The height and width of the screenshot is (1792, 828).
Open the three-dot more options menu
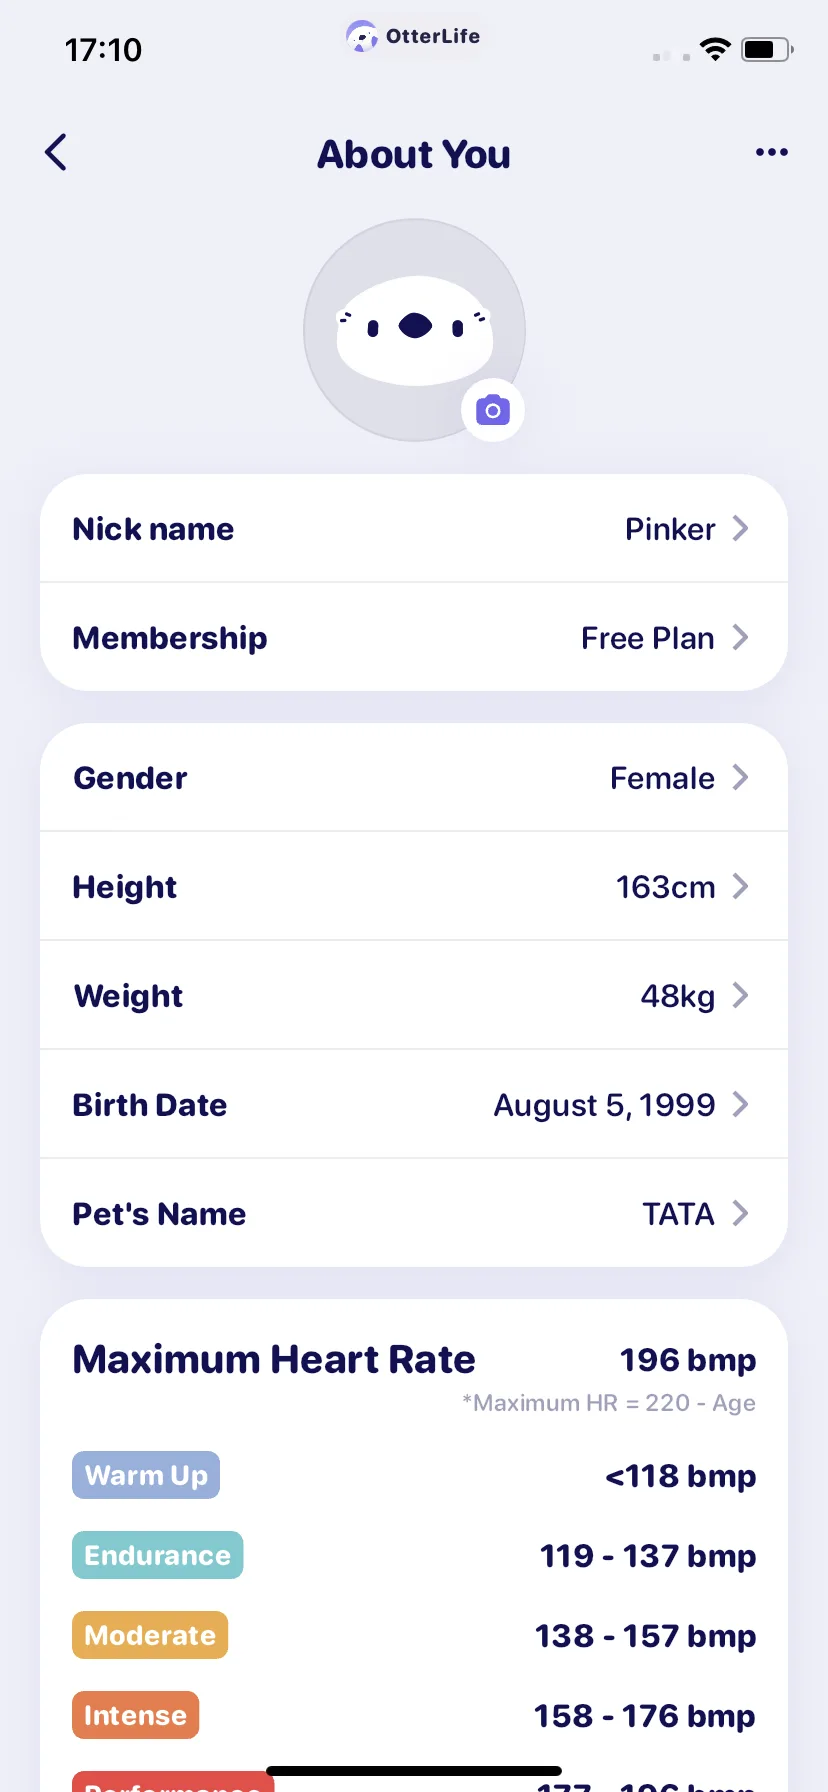771,152
